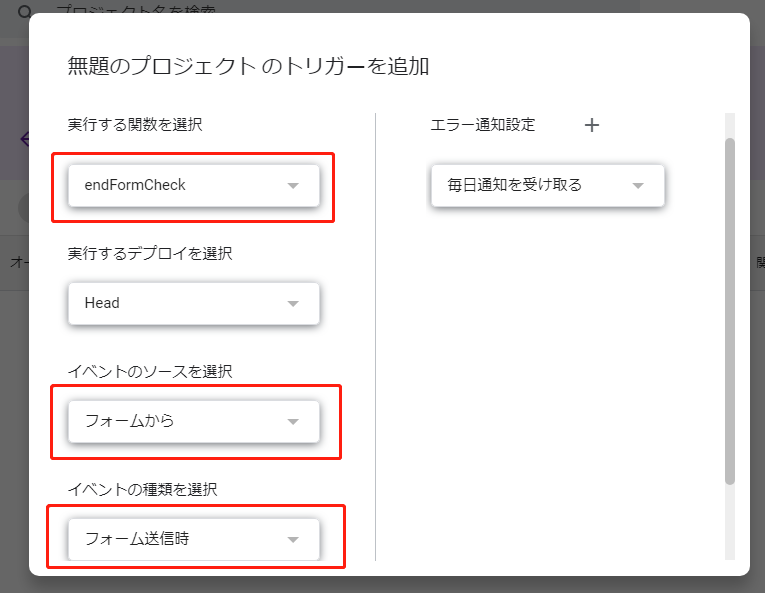Click the 実行する関数を選択 label
Viewport: 765px width, 593px height.
pyautogui.click(x=135, y=125)
